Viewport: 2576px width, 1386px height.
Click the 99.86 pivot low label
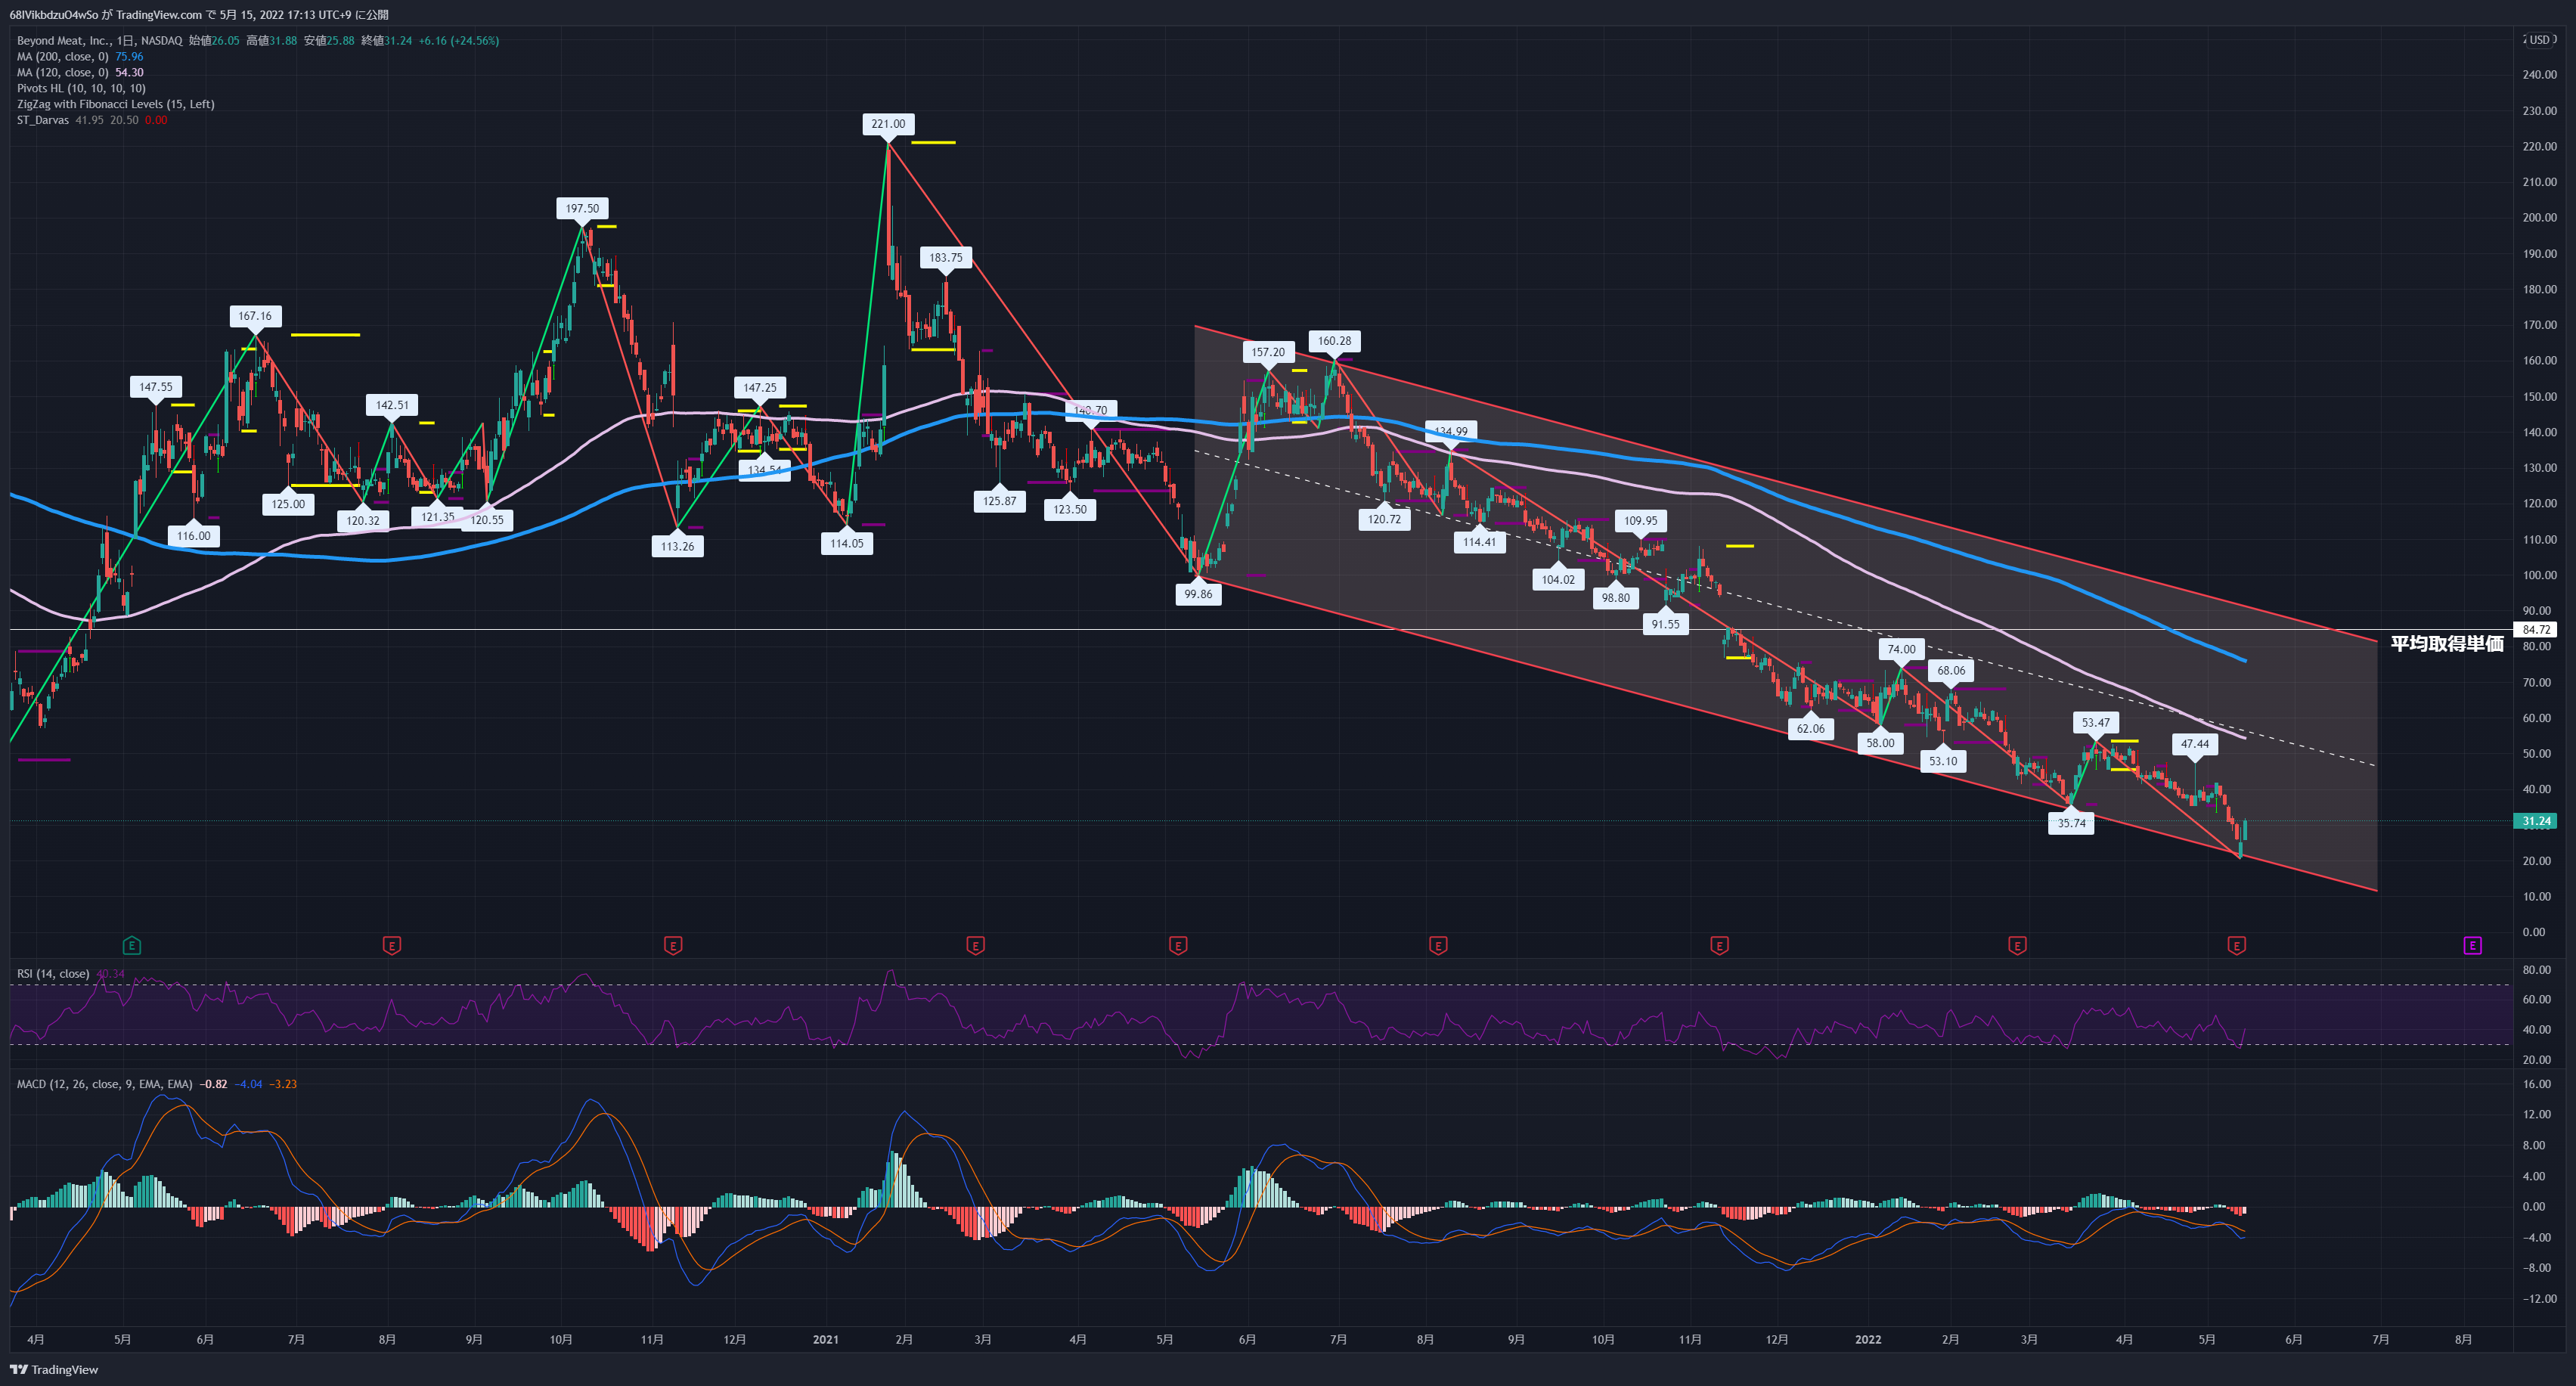coord(1198,594)
